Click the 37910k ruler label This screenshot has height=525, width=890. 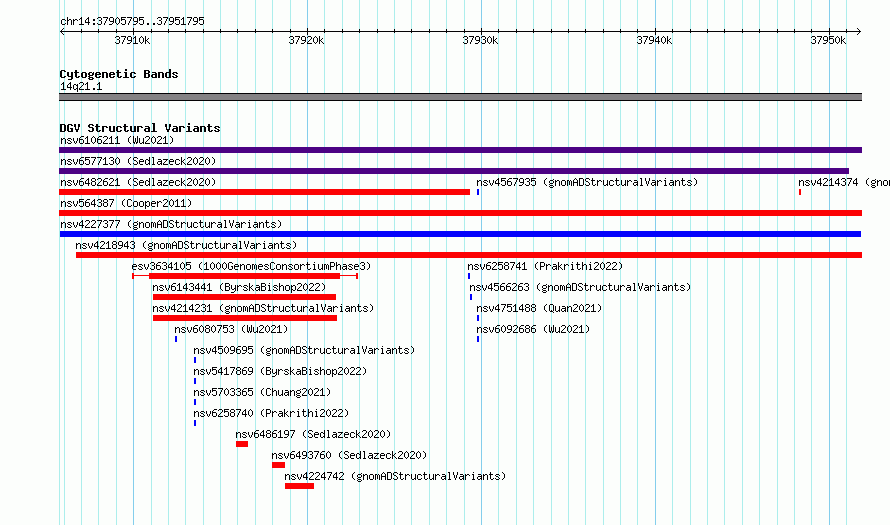click(132, 40)
